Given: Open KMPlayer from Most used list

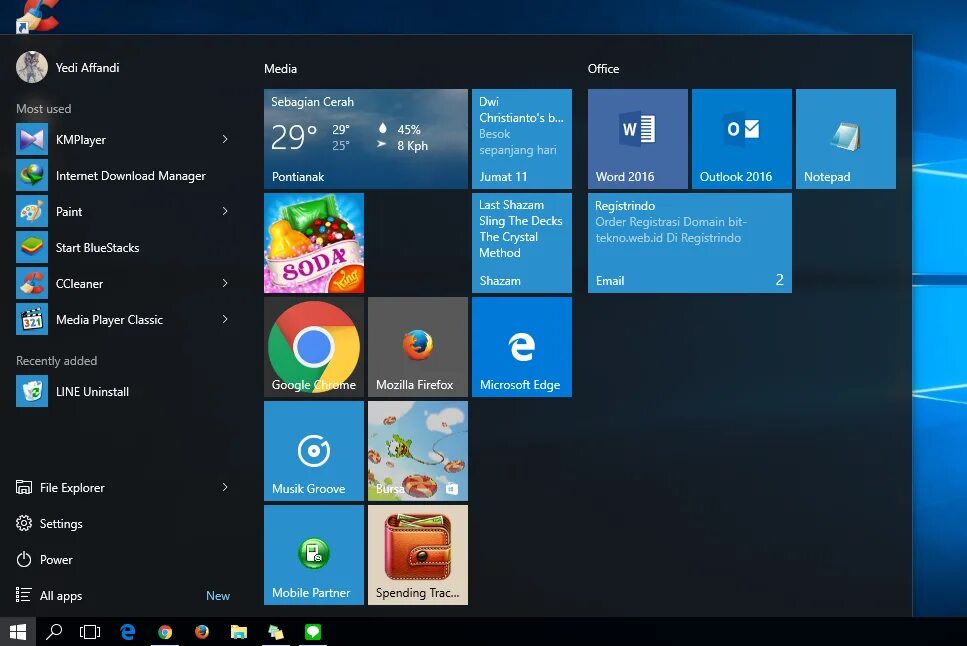Looking at the screenshot, I should tap(123, 139).
